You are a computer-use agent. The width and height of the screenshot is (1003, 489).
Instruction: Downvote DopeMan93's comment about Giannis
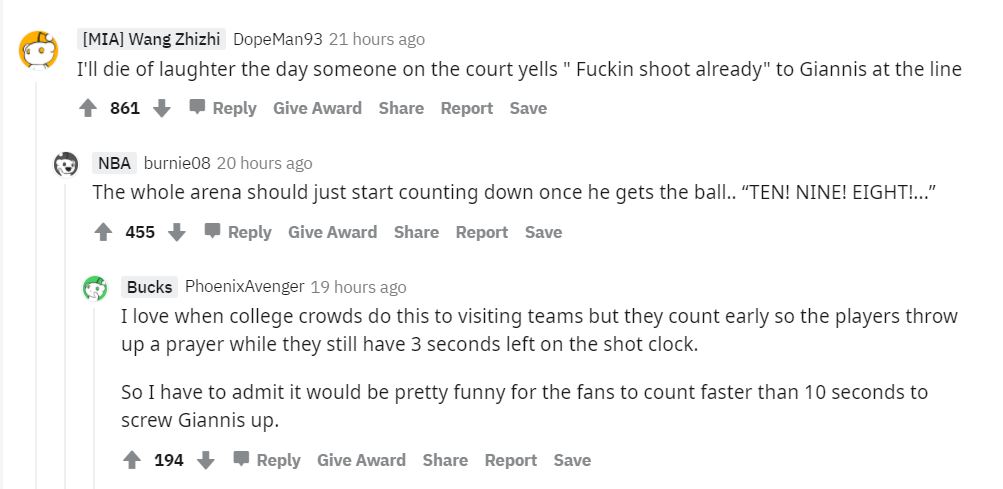(x=162, y=108)
